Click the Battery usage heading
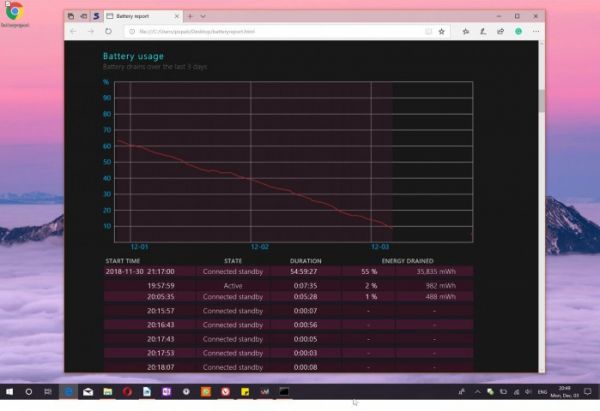This screenshot has width=600, height=411. (133, 56)
